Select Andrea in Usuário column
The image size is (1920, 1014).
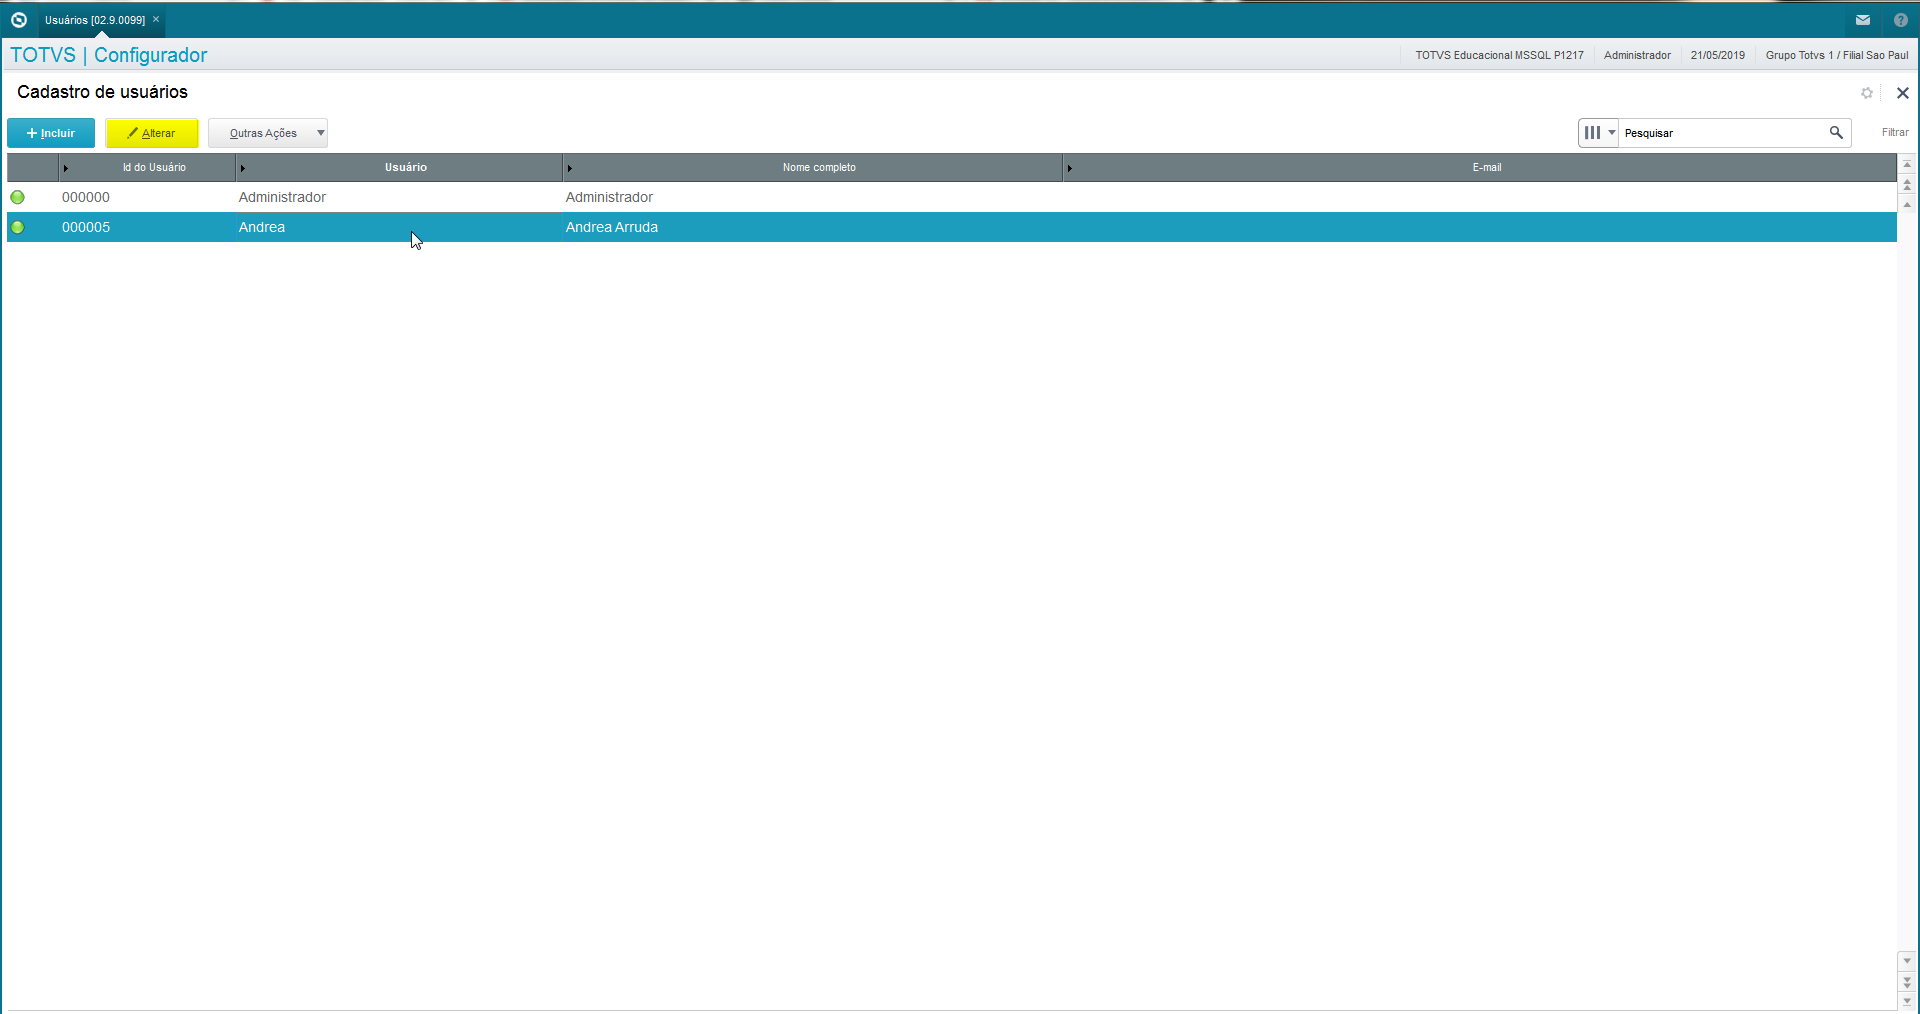point(262,227)
